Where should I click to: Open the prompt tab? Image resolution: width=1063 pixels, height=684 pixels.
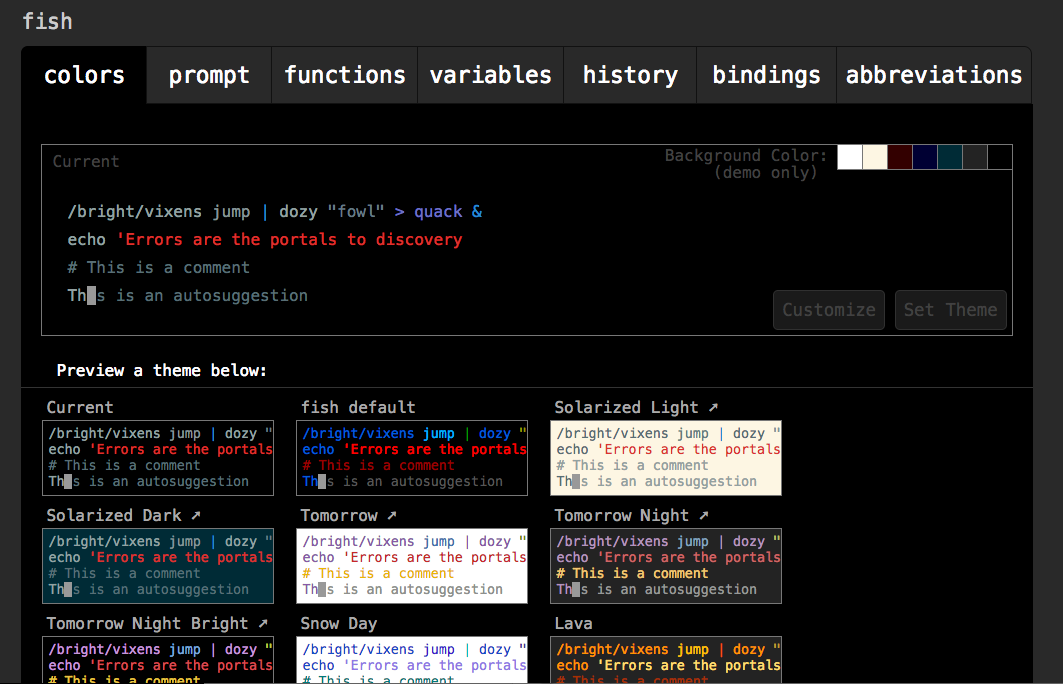pos(209,75)
